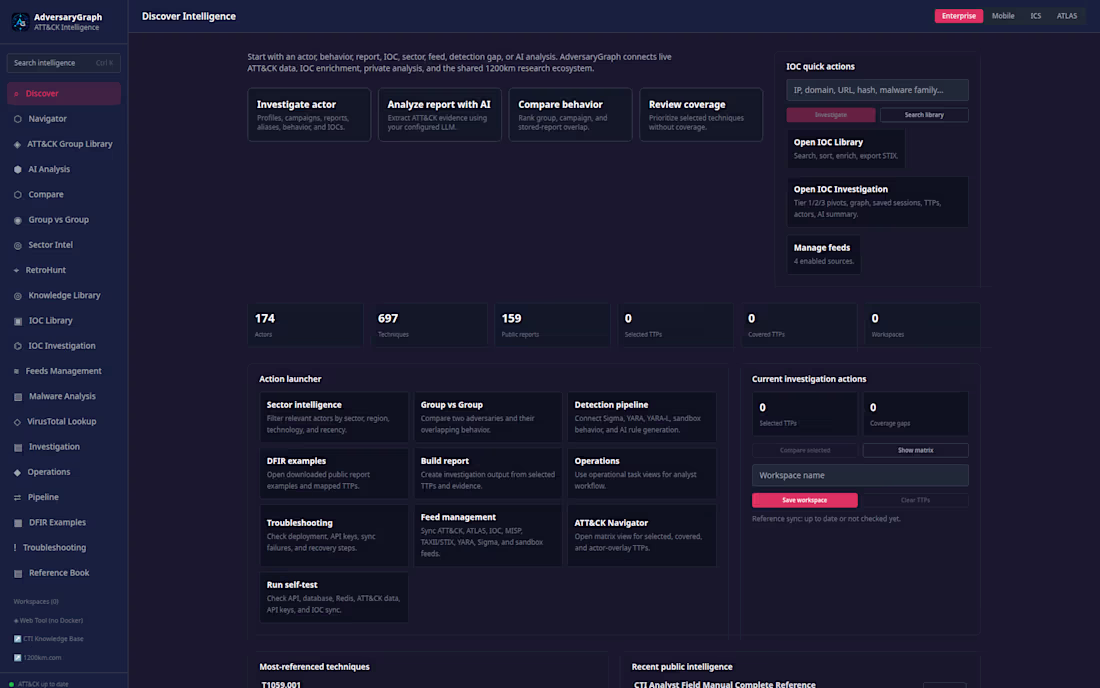Focus the Search intelligence box
The image size is (1100, 688).
(64, 63)
